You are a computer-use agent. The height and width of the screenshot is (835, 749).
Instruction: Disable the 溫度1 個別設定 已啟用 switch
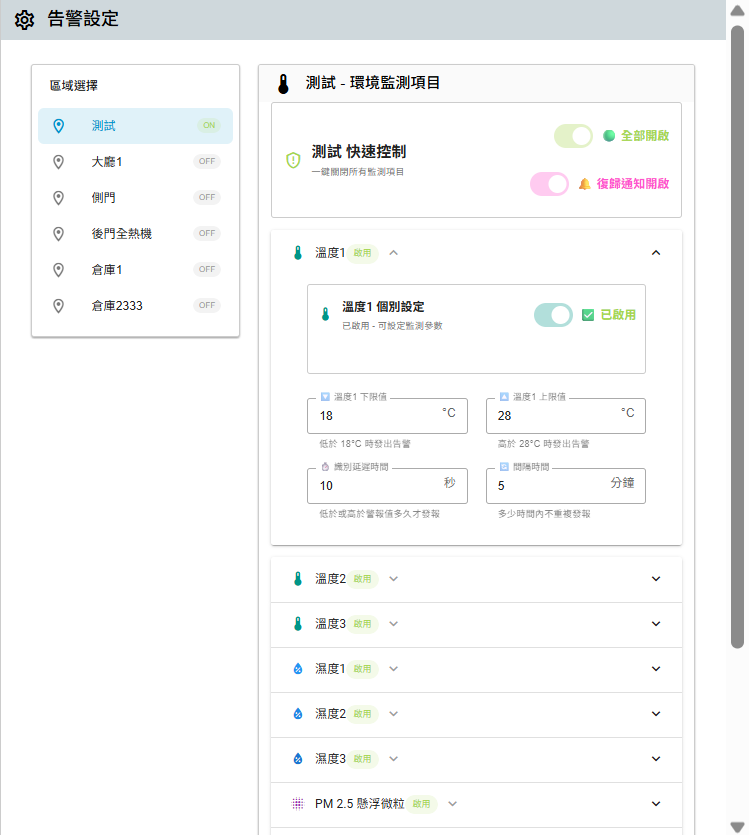(553, 315)
